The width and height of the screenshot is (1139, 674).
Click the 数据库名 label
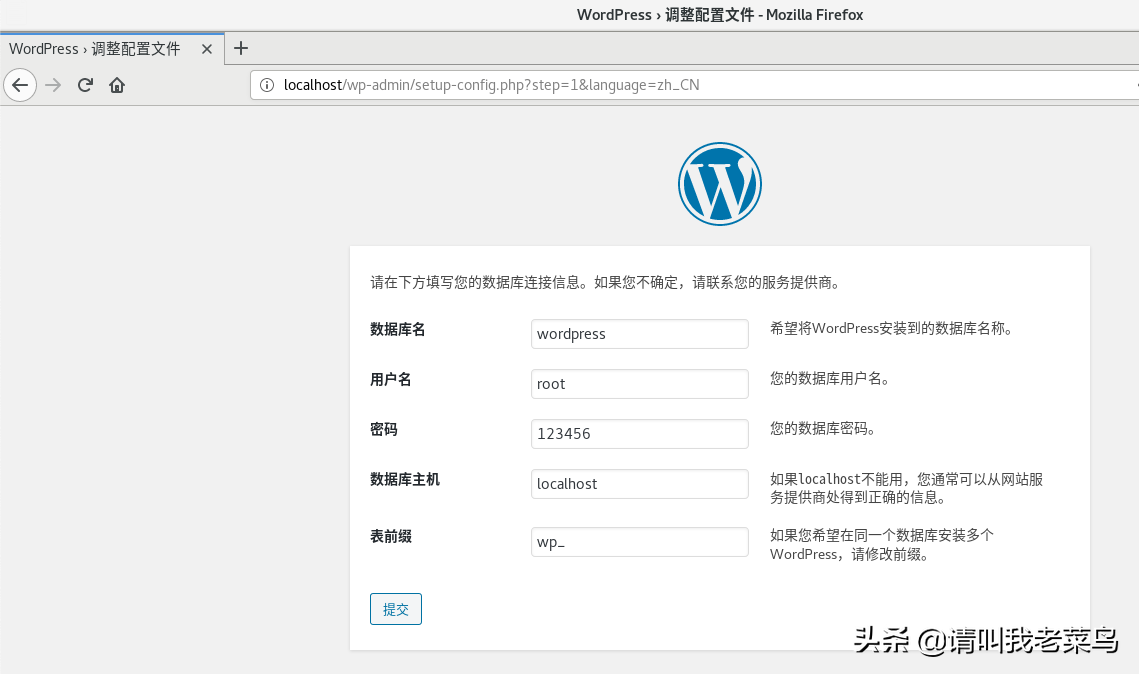click(x=397, y=330)
